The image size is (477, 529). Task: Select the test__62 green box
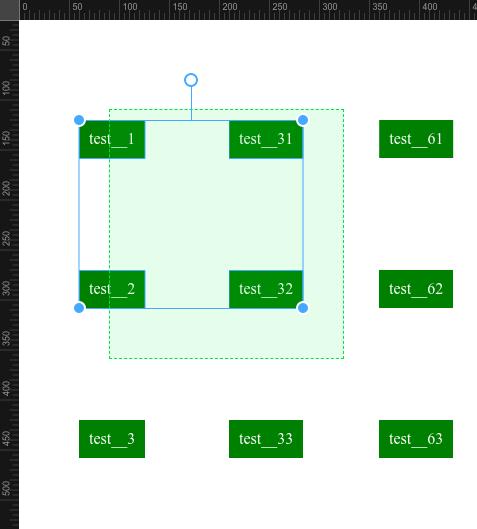click(416, 289)
